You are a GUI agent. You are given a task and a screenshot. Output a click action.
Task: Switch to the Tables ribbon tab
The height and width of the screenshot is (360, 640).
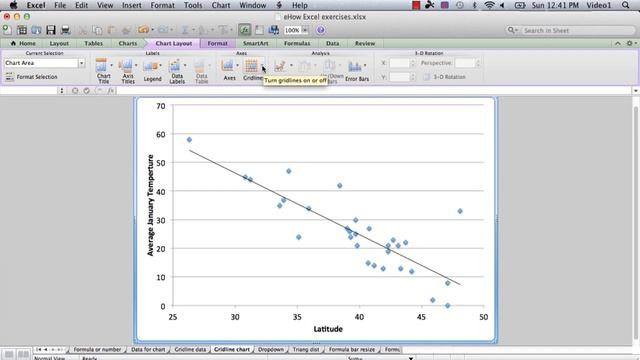click(x=93, y=43)
